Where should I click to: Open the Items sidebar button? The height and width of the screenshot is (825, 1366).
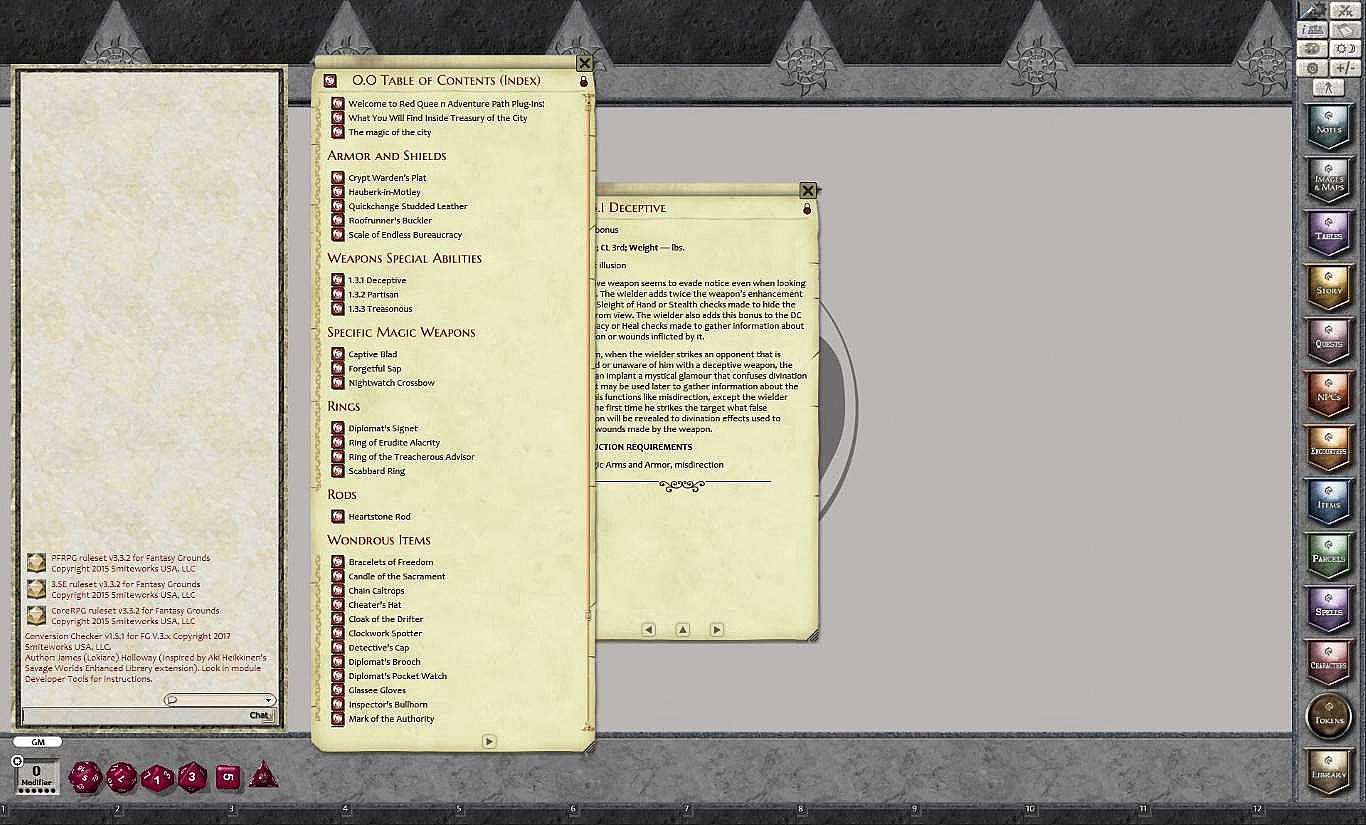point(1329,501)
